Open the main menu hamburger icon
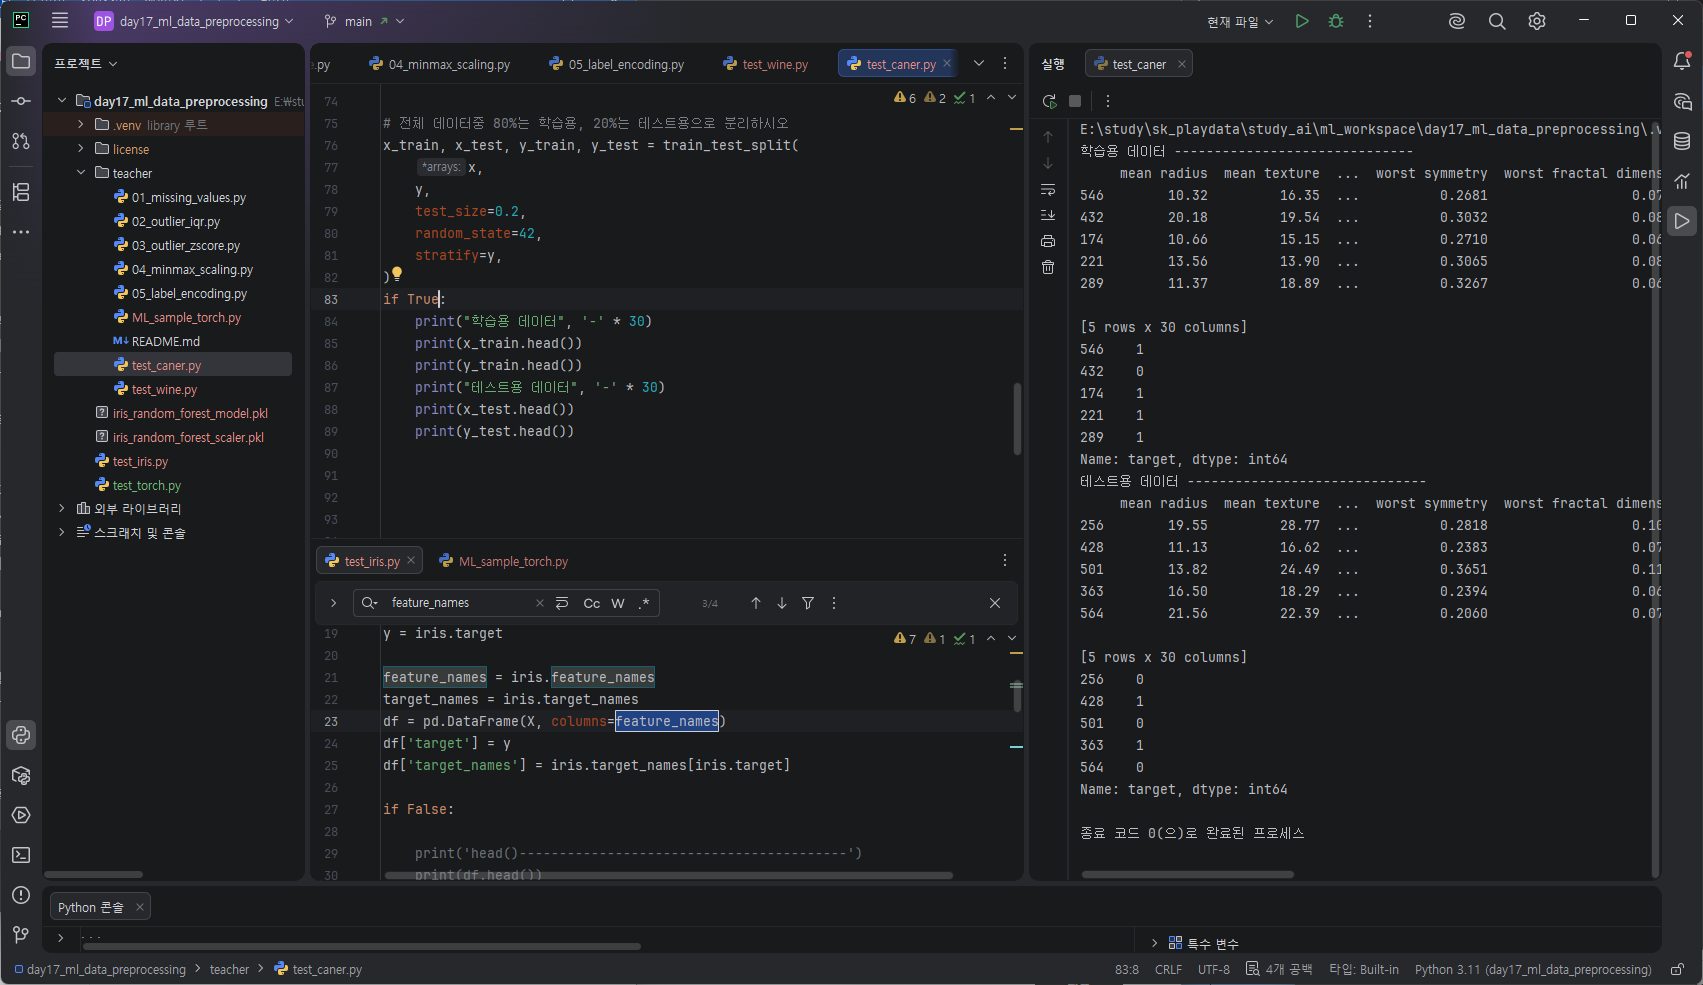This screenshot has height=985, width=1703. (x=60, y=20)
